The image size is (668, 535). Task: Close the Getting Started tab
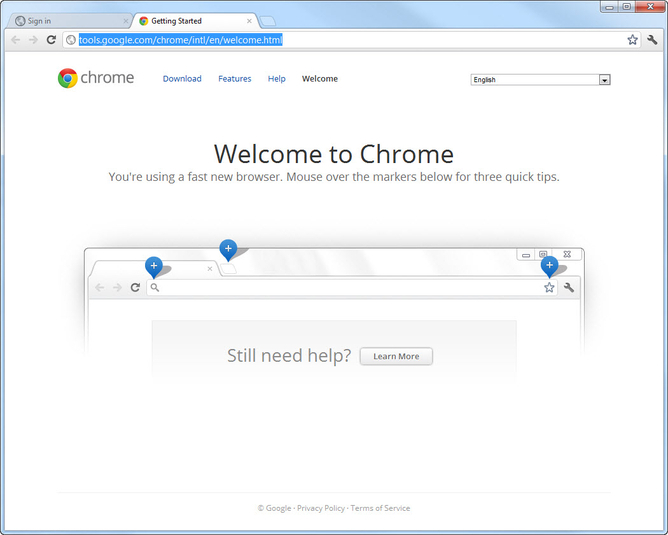point(249,21)
